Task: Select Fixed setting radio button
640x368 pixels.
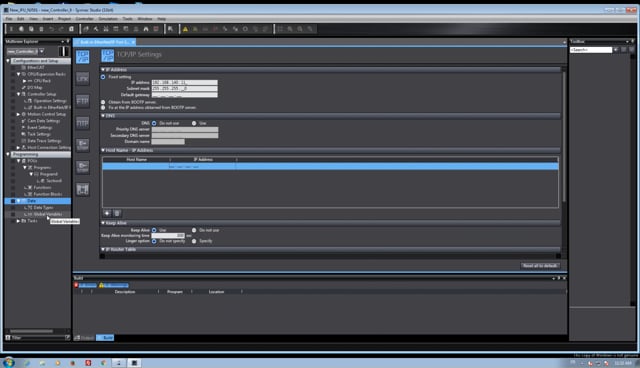Action: point(103,77)
